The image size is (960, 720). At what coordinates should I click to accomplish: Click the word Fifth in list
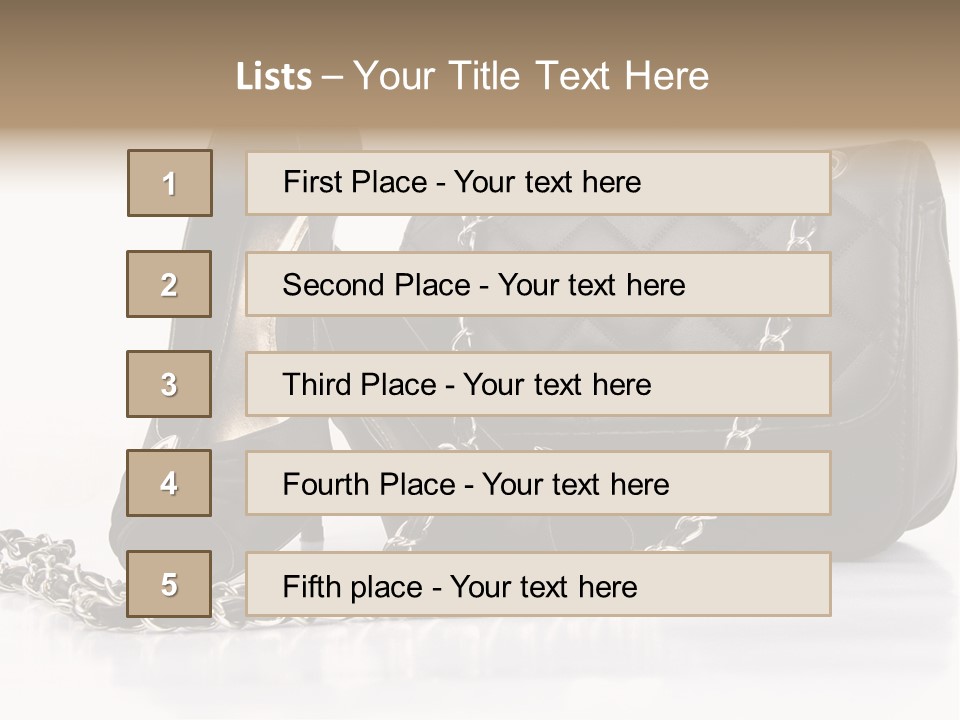click(312, 586)
